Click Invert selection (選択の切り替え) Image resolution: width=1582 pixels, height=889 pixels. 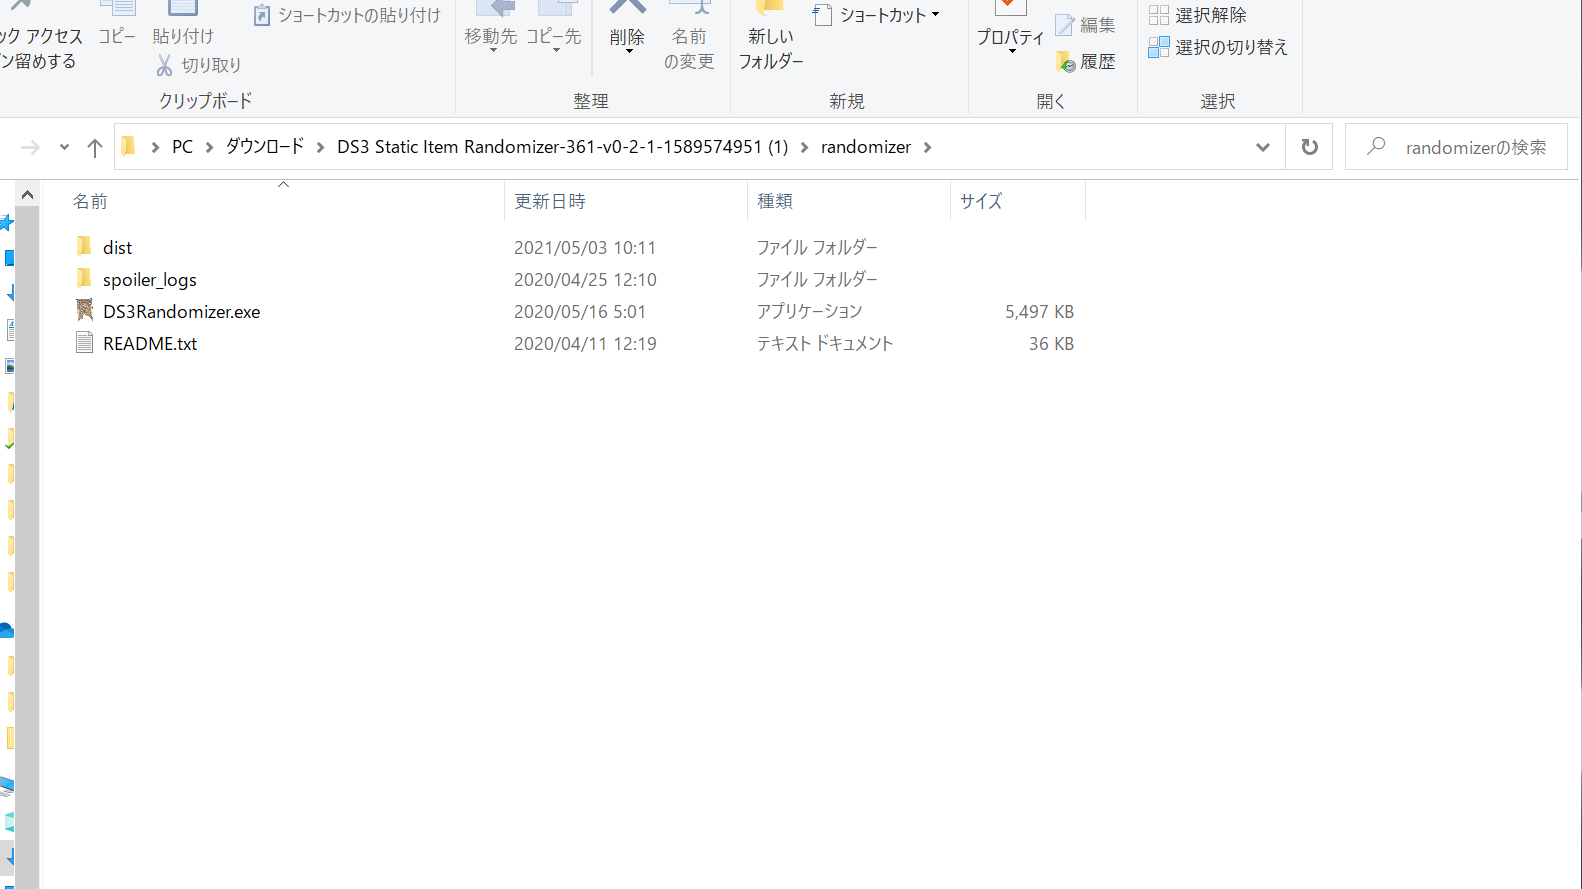point(1218,47)
